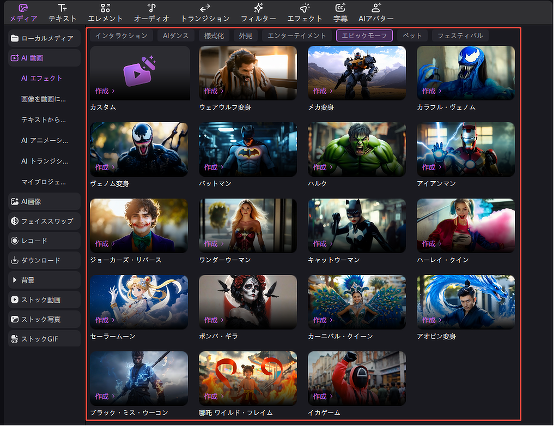The image size is (554, 426).
Task: Click the レコード sidebar icon
Action: click(14, 241)
